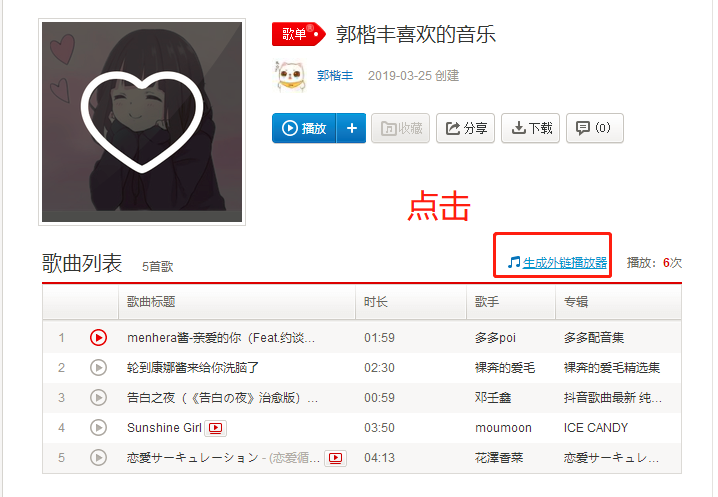
Task: Play song 5 恋爱サーキュレーション
Action: pos(98,458)
